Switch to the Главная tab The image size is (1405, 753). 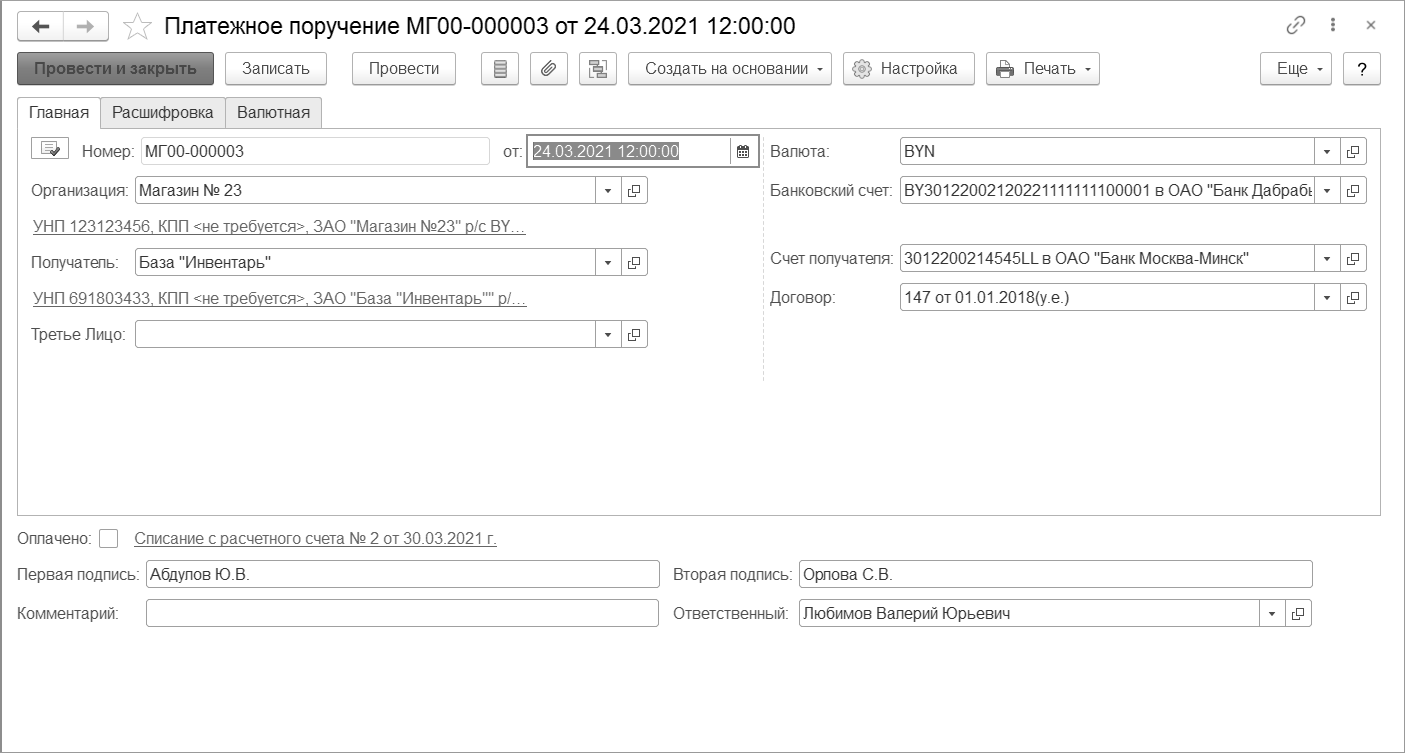click(59, 112)
